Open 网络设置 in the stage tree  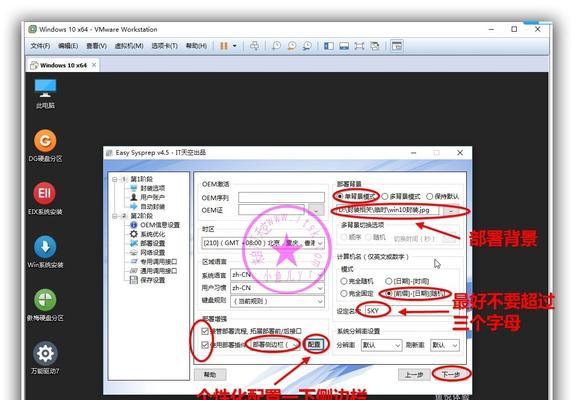[152, 252]
